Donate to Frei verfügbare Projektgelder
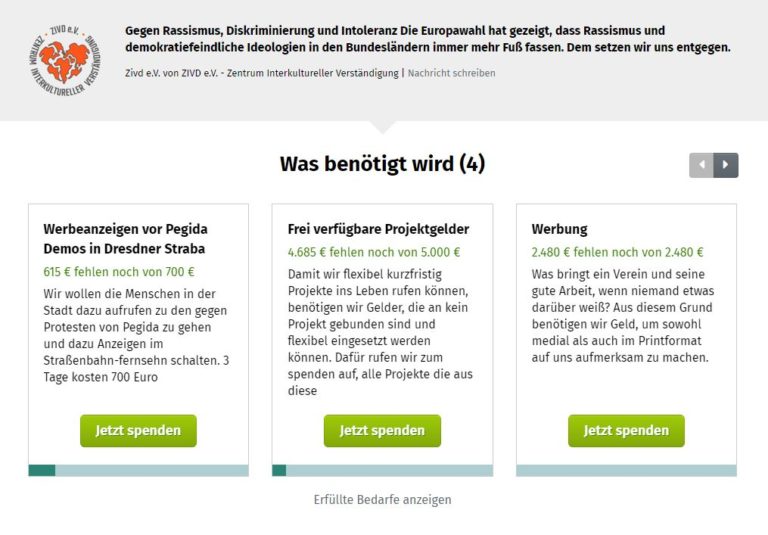The image size is (768, 535). [x=382, y=431]
